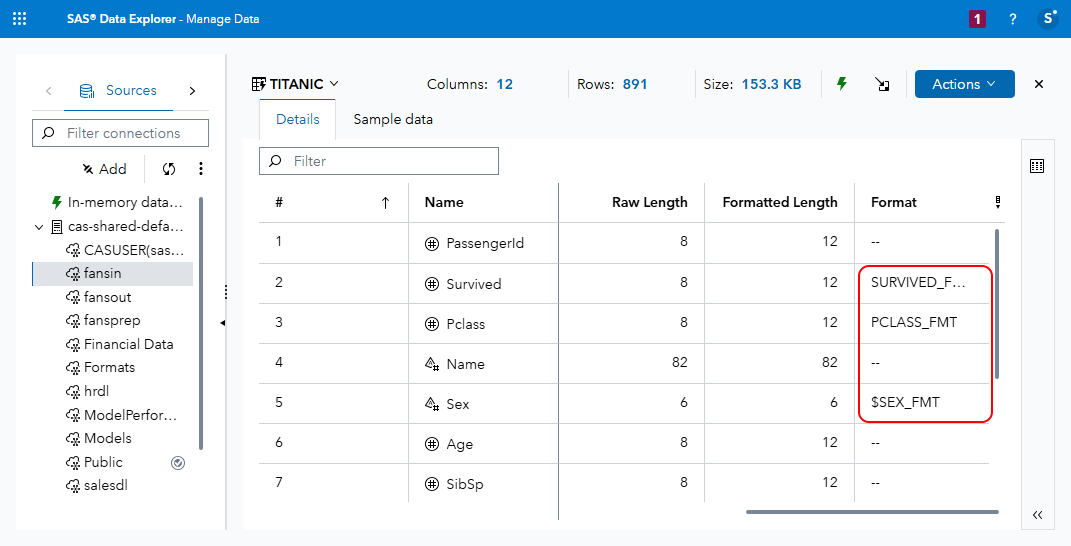Open the Format column options icon
The width and height of the screenshot is (1071, 546).
click(x=998, y=202)
